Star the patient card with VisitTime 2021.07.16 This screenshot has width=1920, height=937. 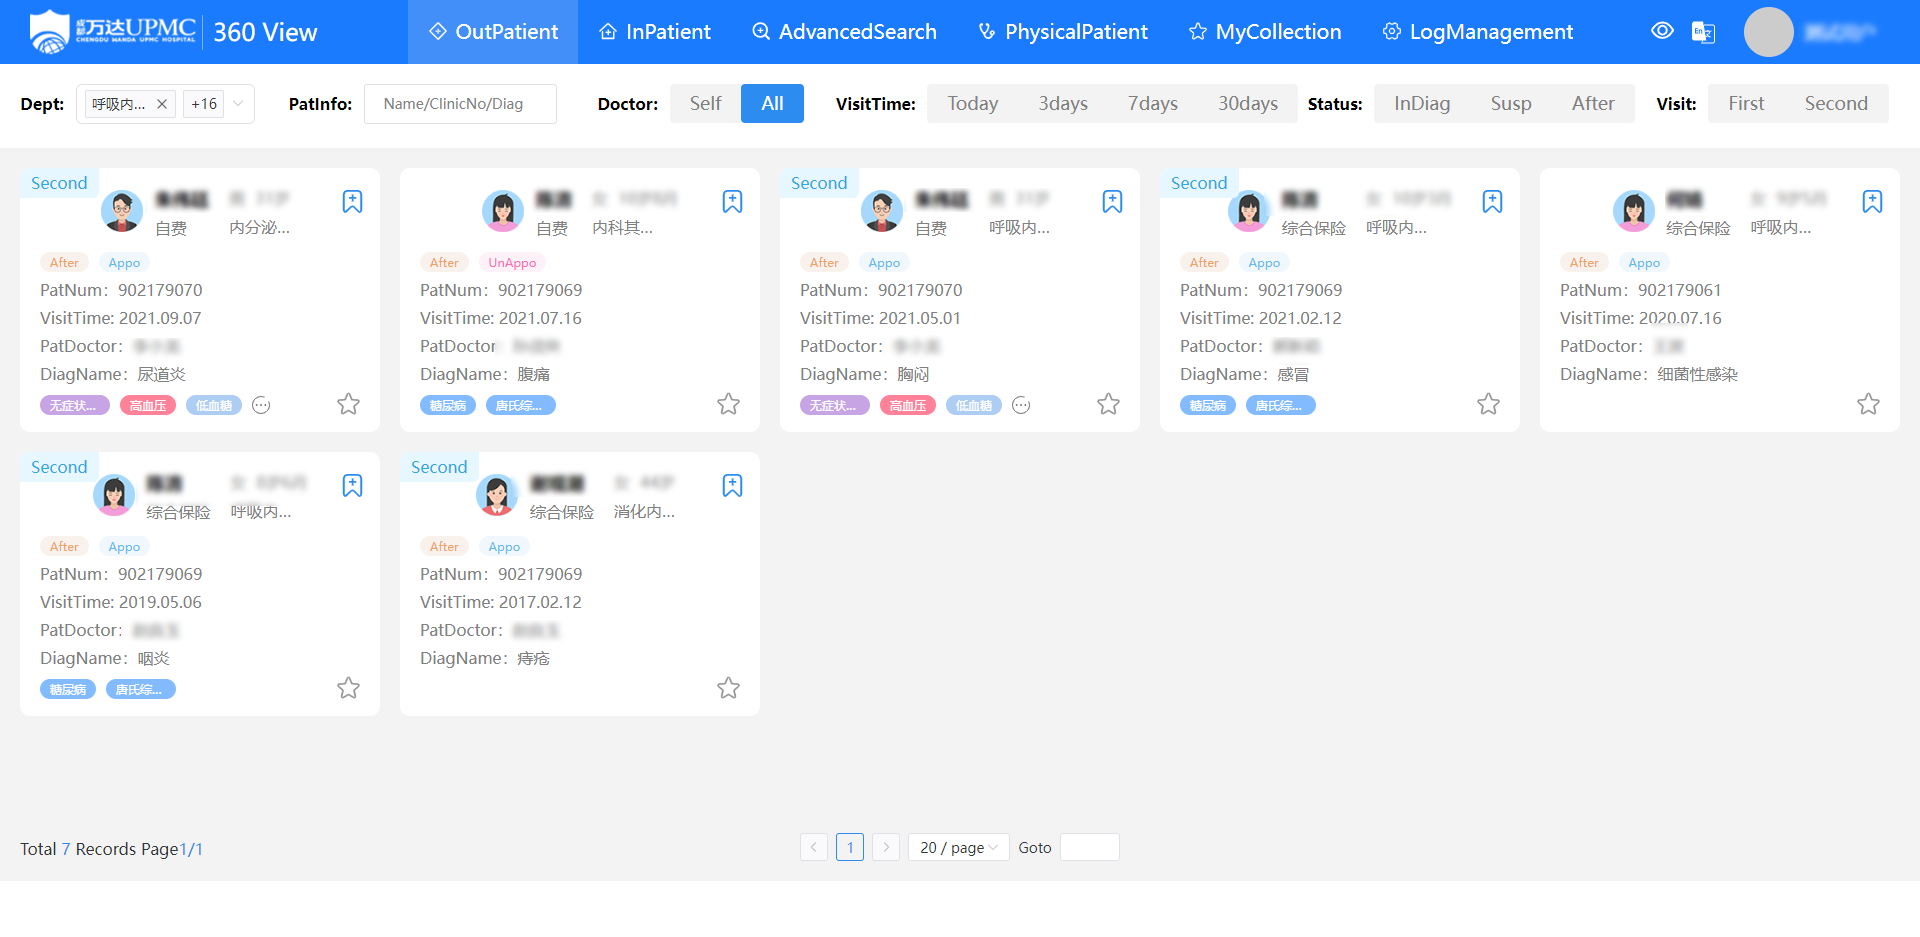click(x=728, y=404)
